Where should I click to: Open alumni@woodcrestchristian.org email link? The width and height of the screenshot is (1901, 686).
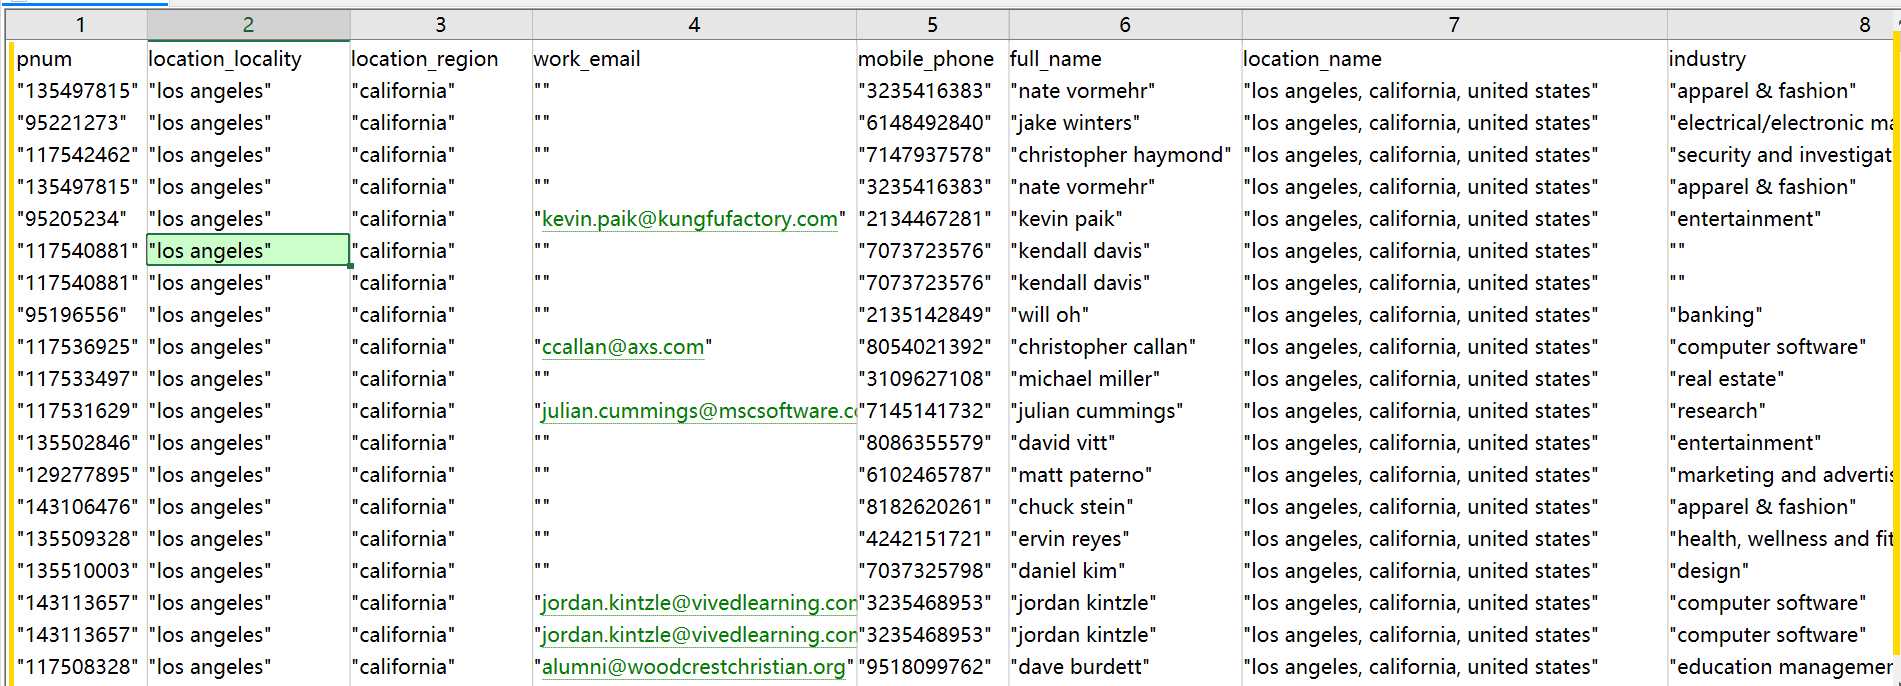tap(693, 667)
